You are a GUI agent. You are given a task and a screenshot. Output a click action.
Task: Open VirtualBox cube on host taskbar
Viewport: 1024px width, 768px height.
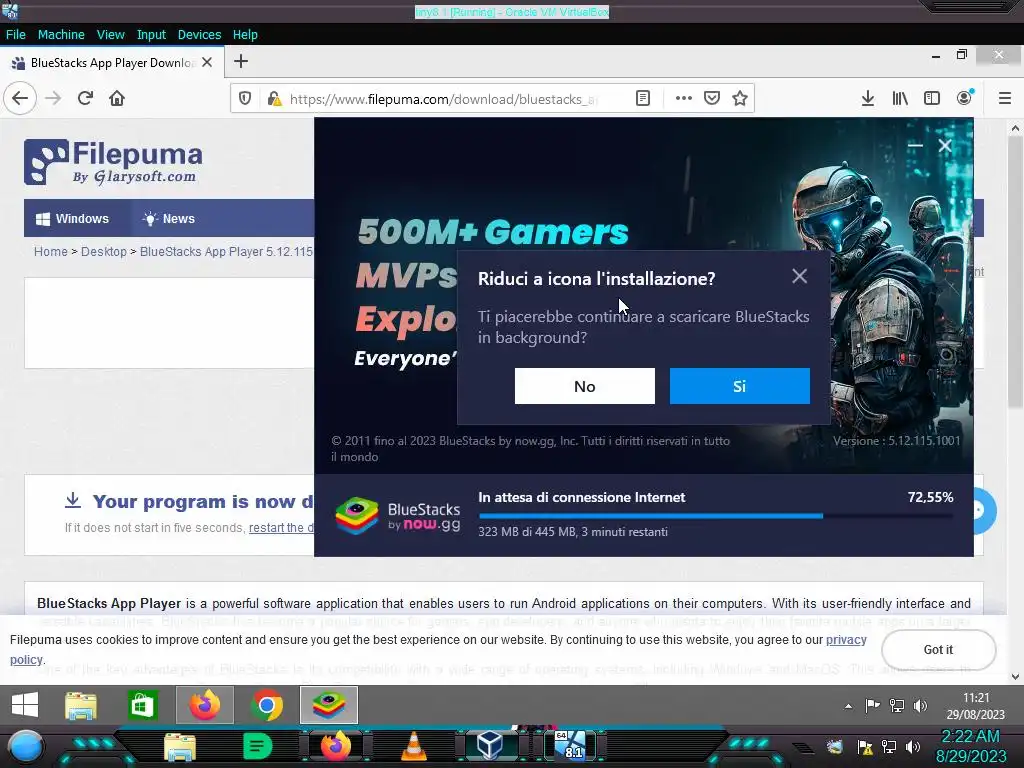pos(490,746)
